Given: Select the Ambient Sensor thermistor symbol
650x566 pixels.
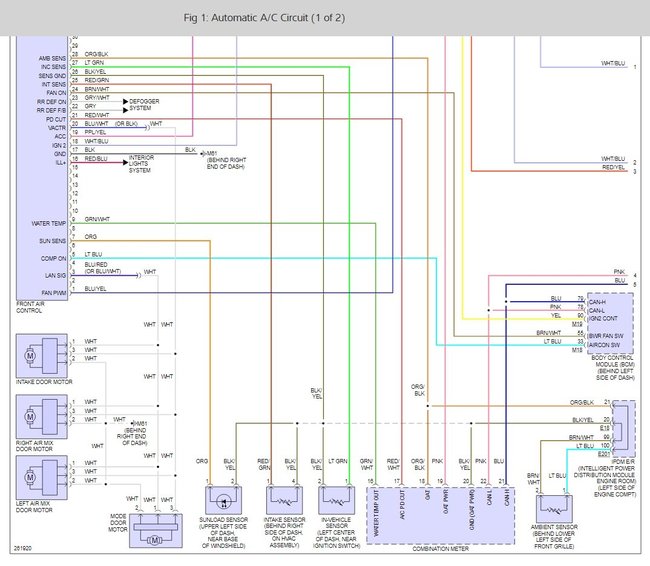Looking at the screenshot, I should [x=554, y=509].
